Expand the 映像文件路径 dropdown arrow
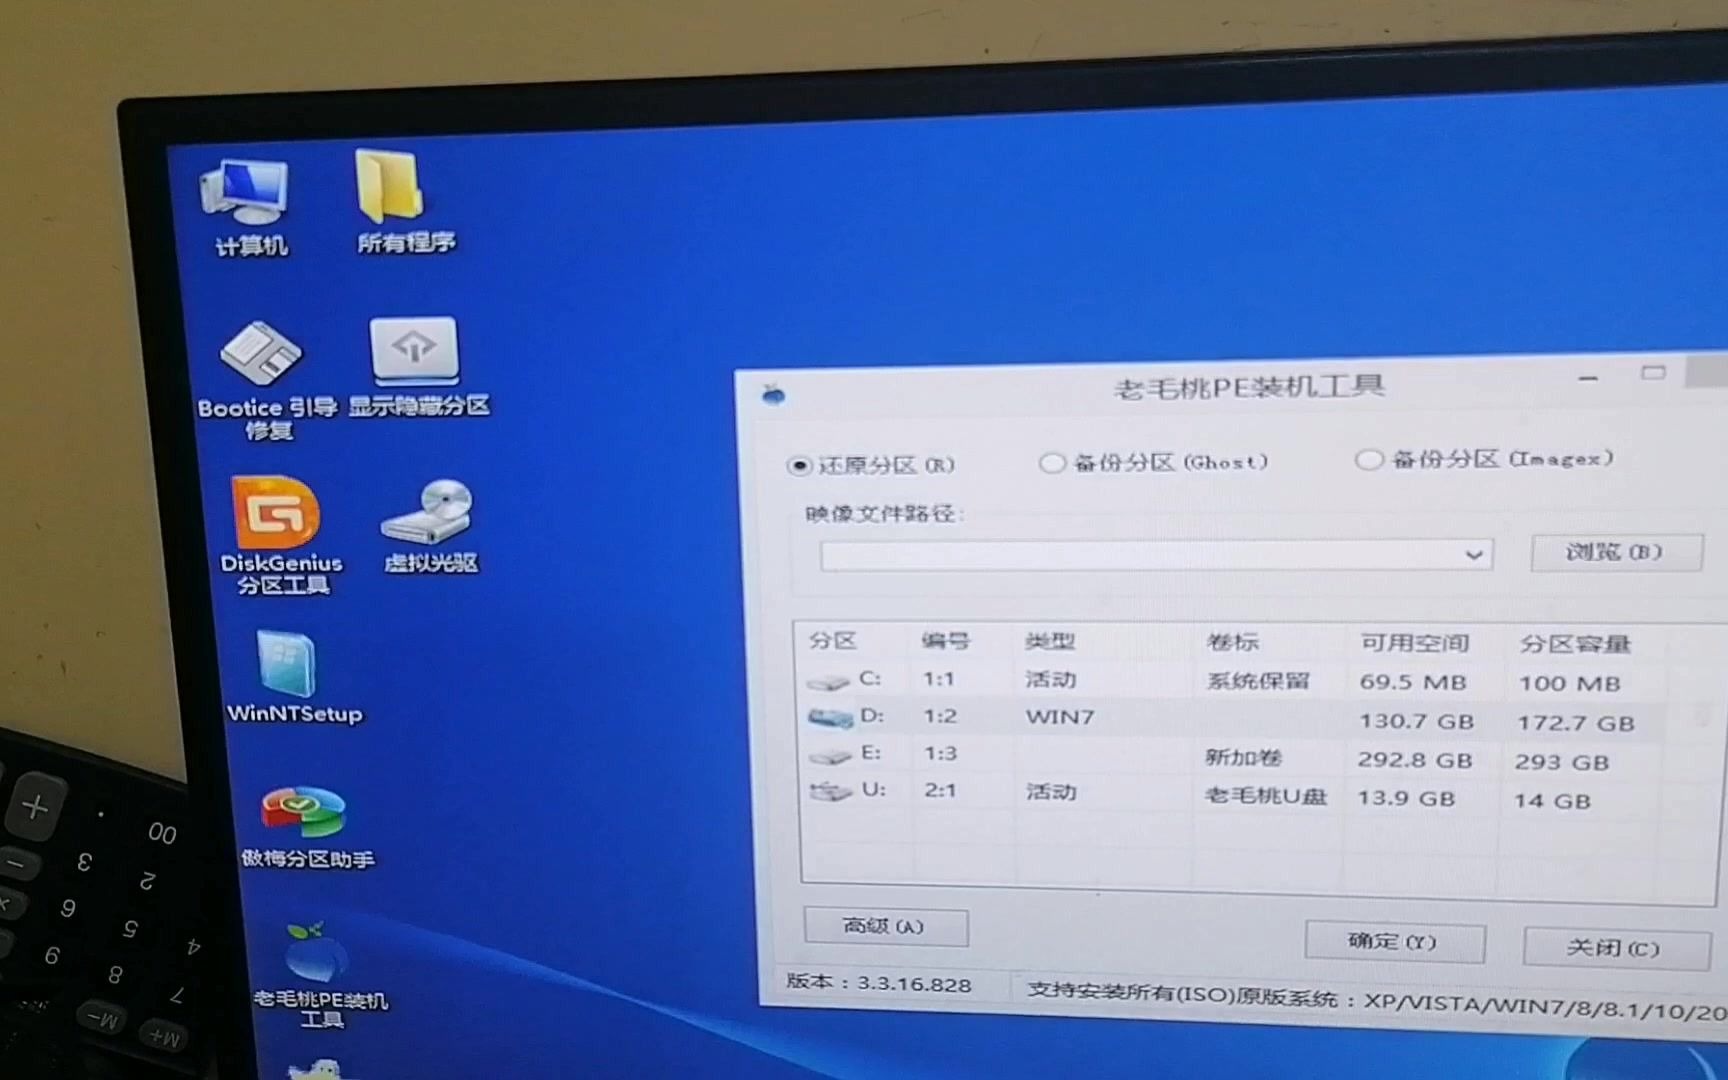Image resolution: width=1728 pixels, height=1080 pixels. (1473, 555)
